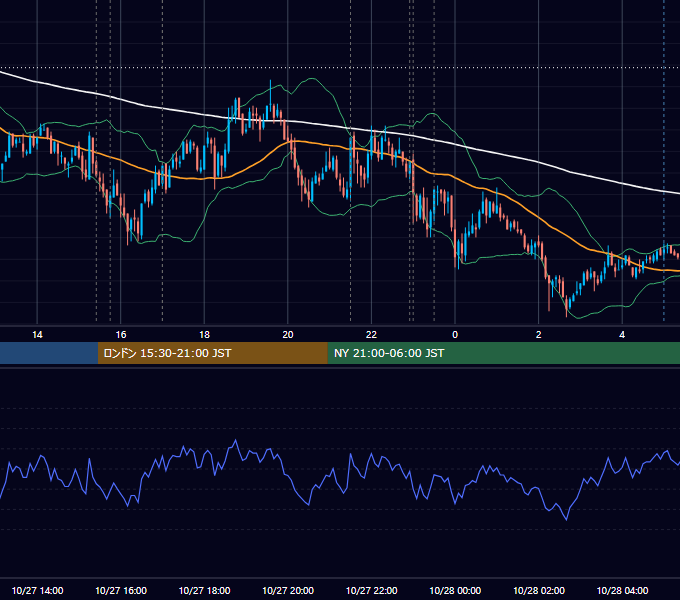
Task: Click the blue session bar before ロンドン
Action: [49, 353]
